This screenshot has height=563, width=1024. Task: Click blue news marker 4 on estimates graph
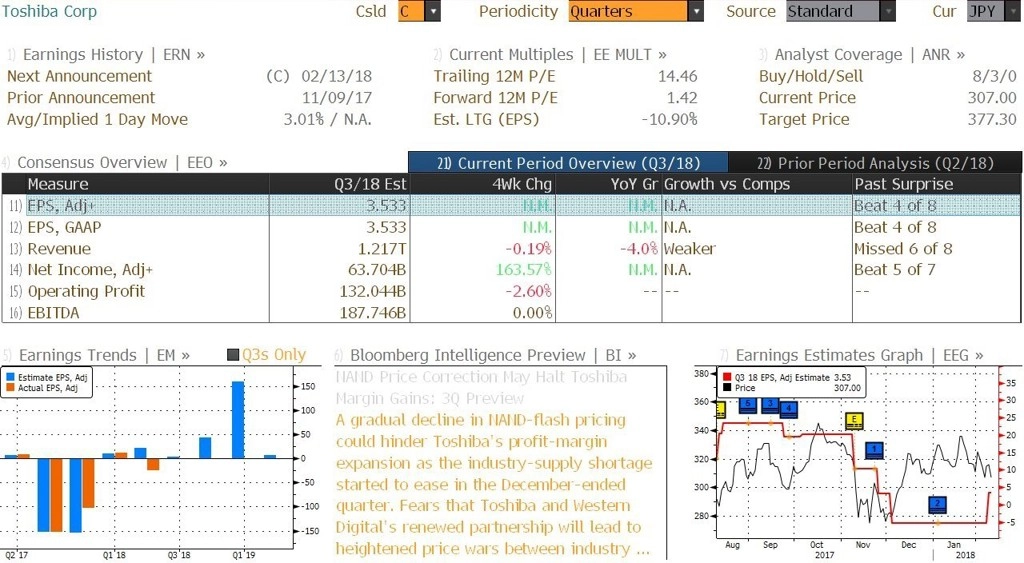(789, 410)
